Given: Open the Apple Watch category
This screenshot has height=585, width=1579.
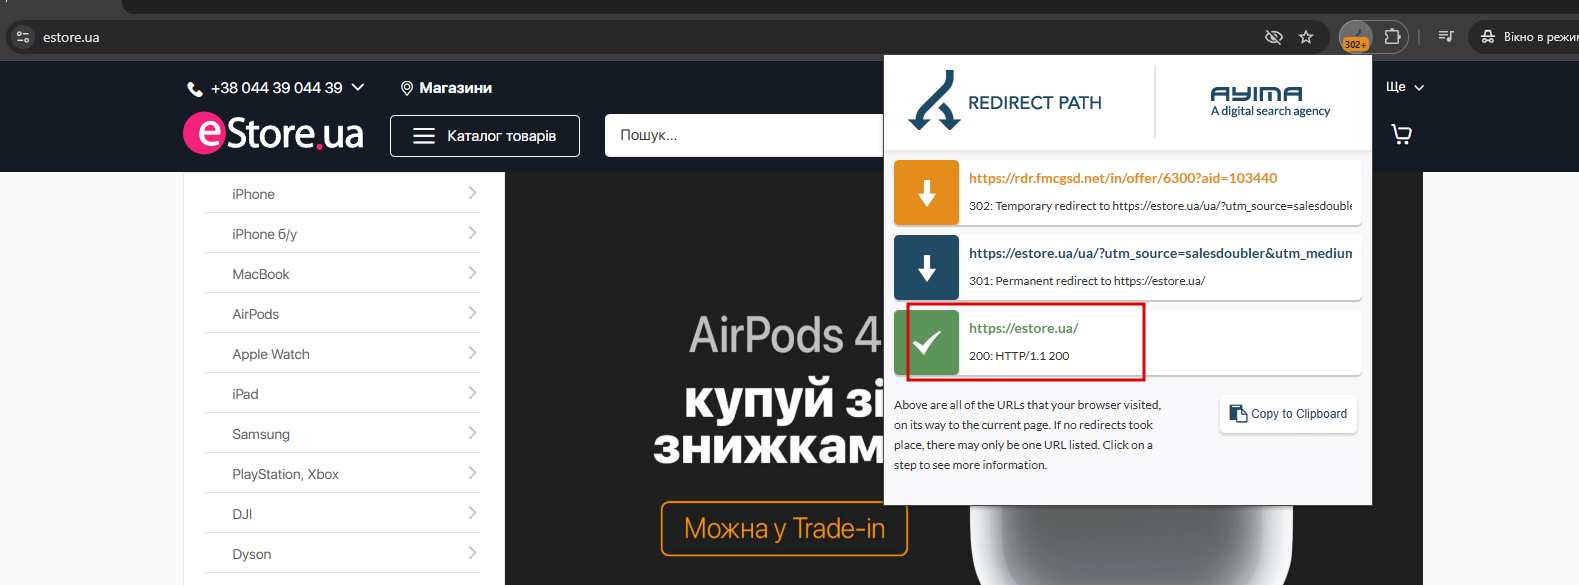Looking at the screenshot, I should point(342,353).
